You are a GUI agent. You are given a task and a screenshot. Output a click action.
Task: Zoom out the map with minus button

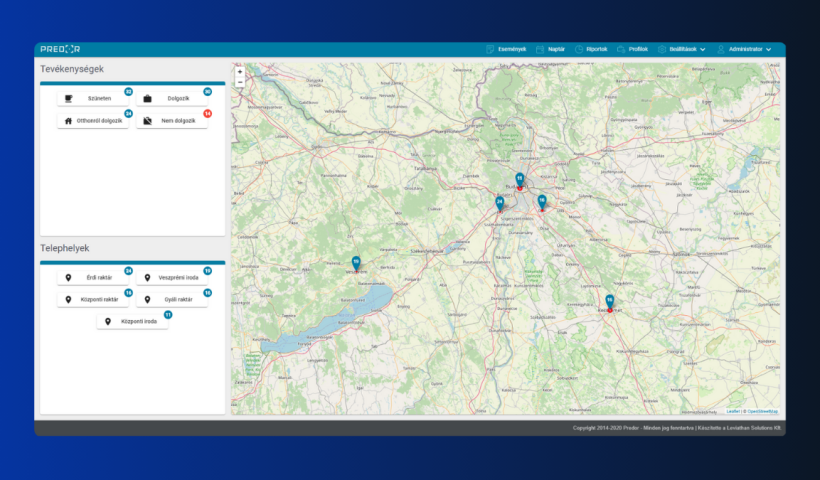click(240, 82)
